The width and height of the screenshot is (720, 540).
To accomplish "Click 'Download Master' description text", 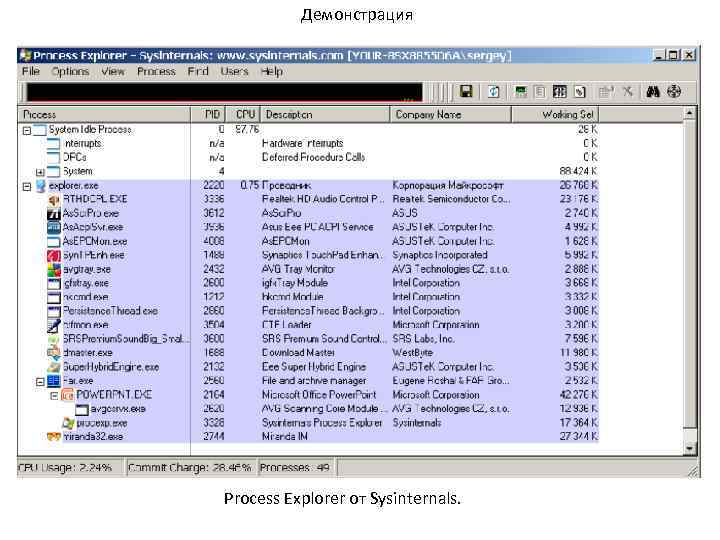I will tap(298, 353).
